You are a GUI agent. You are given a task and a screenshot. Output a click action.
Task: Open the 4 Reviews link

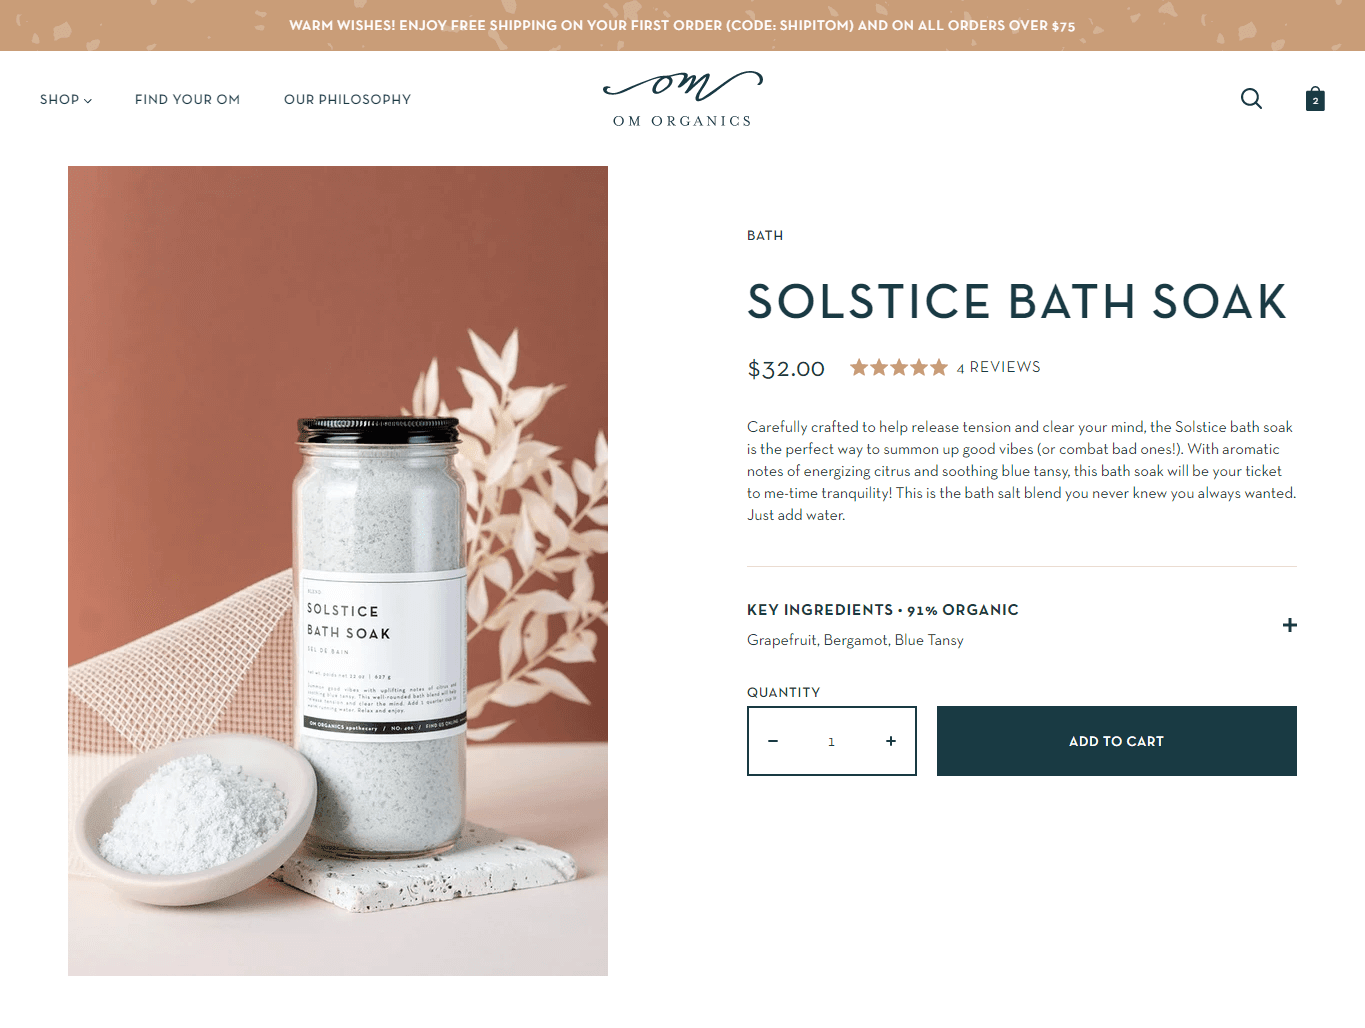pyautogui.click(x=998, y=367)
